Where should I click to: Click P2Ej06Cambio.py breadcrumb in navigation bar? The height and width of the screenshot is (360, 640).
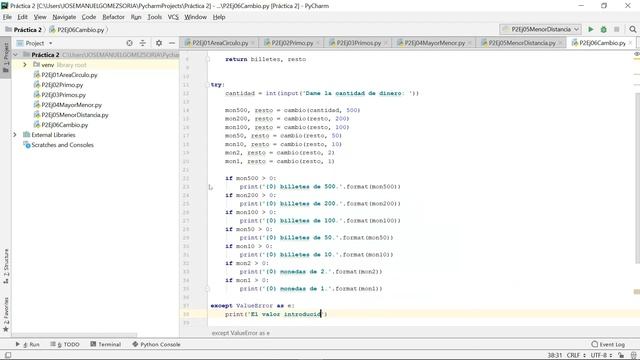(77, 30)
